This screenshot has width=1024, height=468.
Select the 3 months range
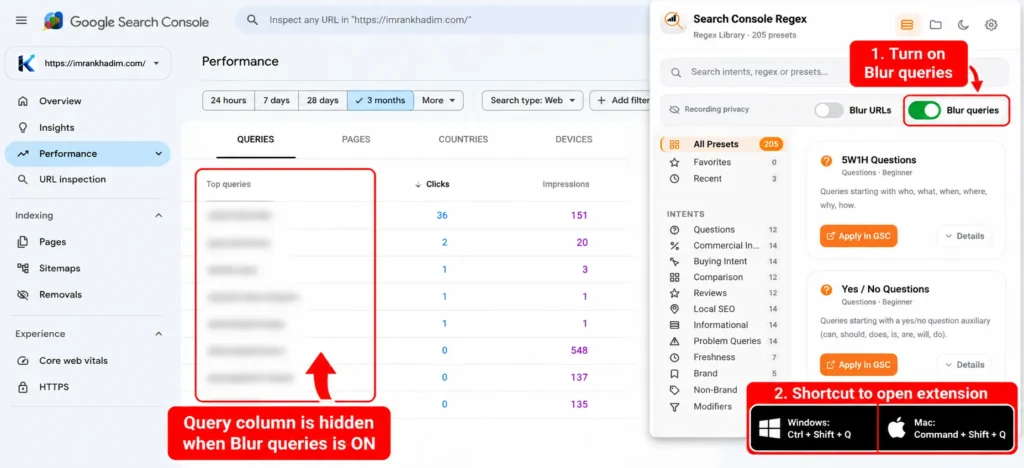click(380, 101)
